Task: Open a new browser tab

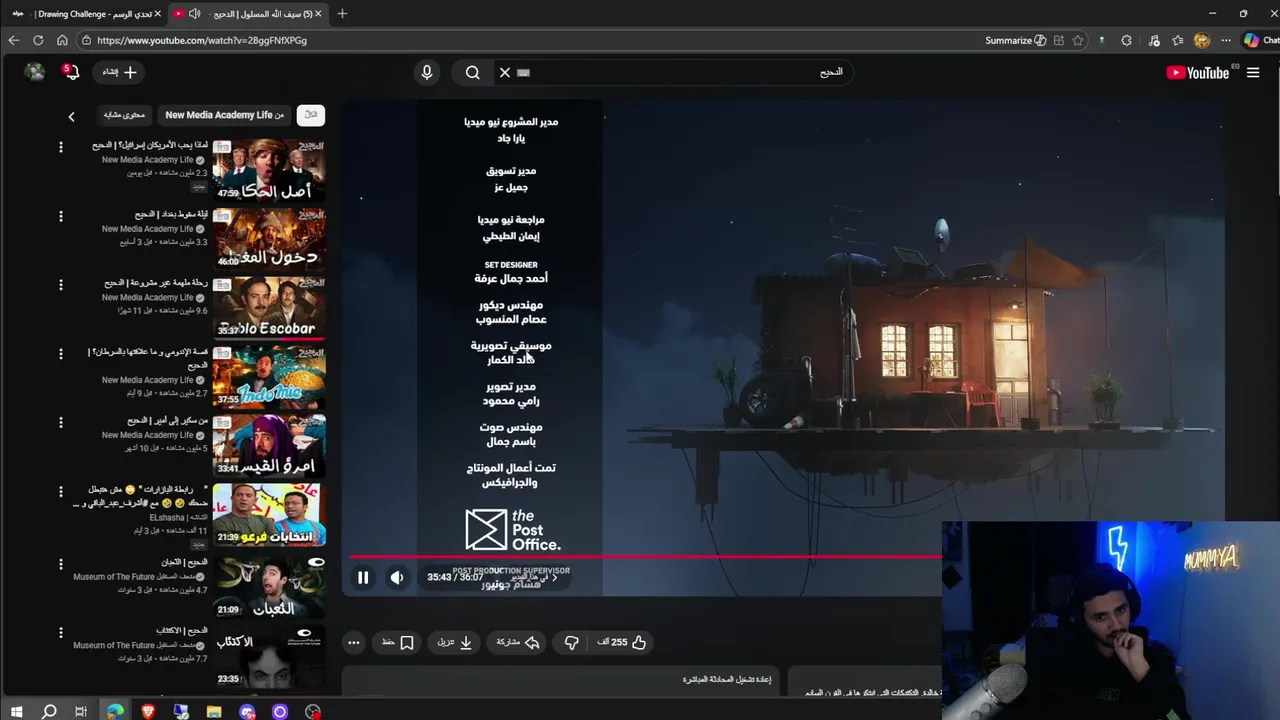Action: click(x=342, y=14)
